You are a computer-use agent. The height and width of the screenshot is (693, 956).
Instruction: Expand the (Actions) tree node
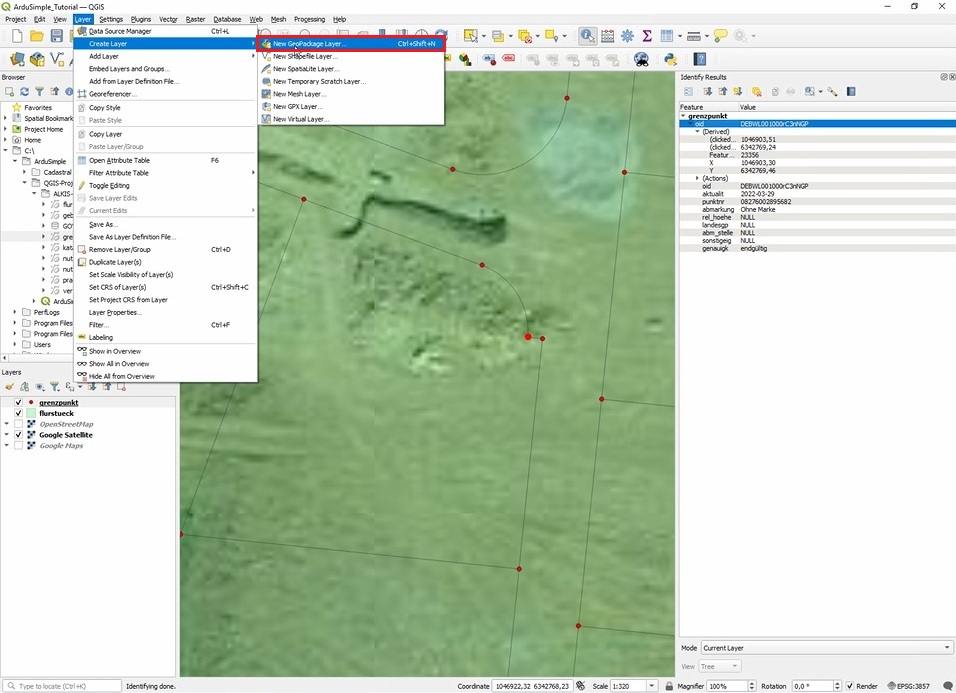pos(698,178)
